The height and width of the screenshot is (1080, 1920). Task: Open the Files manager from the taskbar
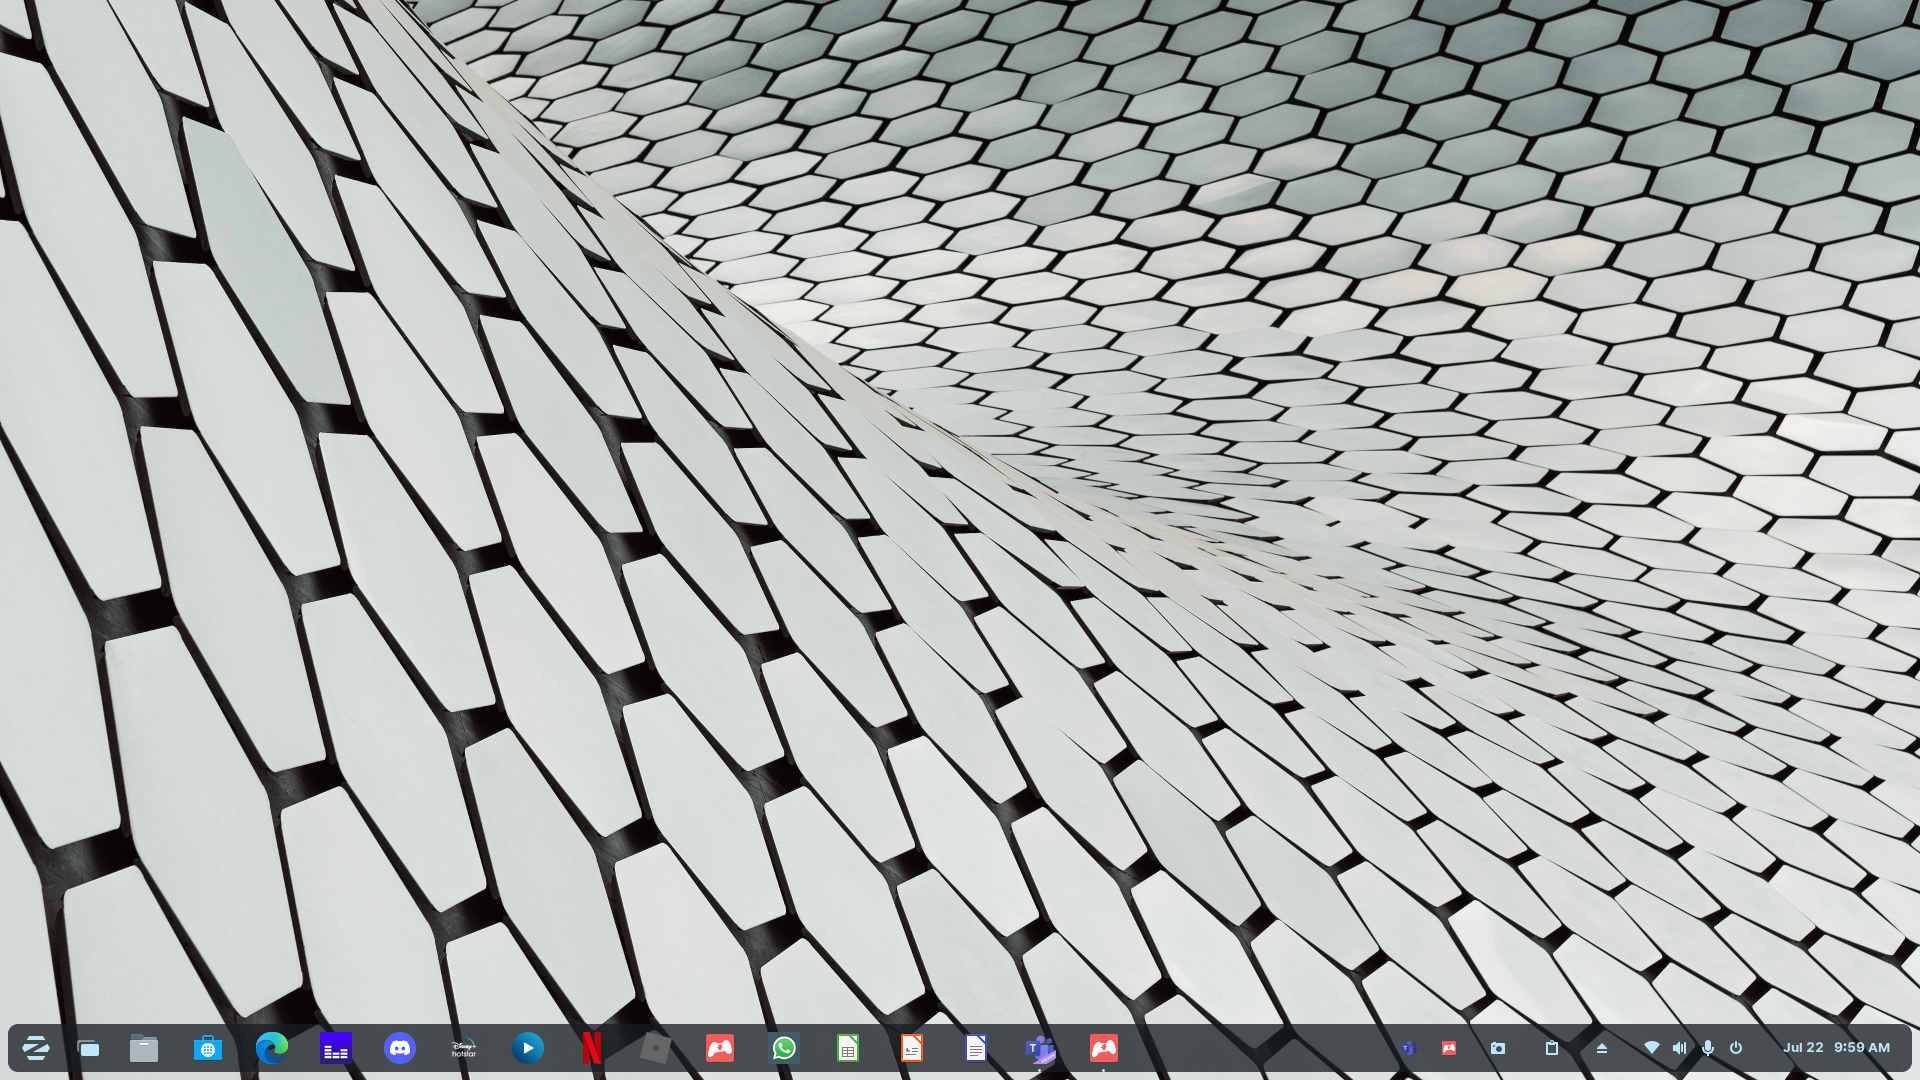[144, 1048]
